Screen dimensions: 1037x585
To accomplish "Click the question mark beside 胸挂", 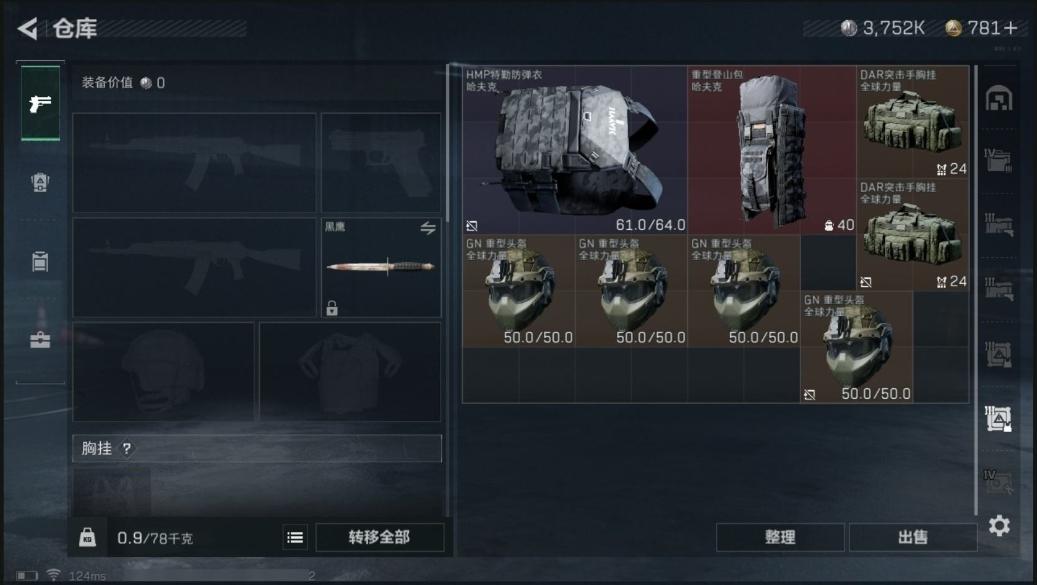I will (x=126, y=448).
